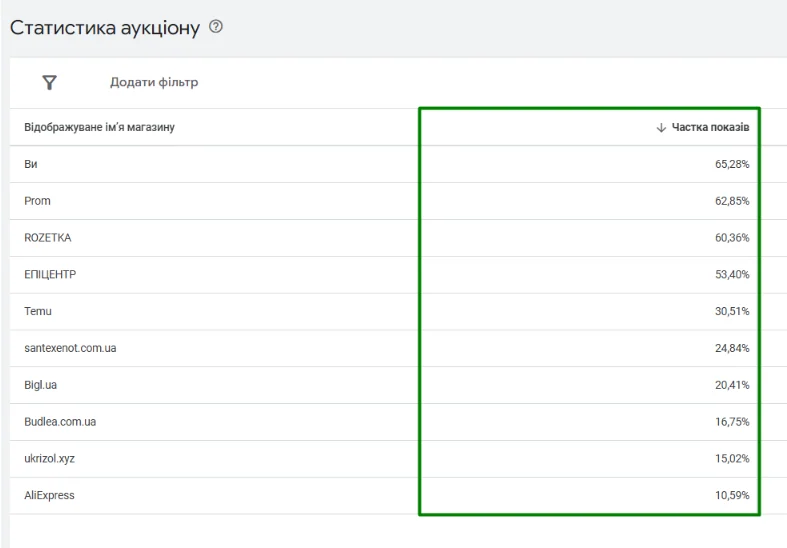The width and height of the screenshot is (787, 548).
Task: Sort by Частка показів descending arrow
Action: click(x=661, y=127)
